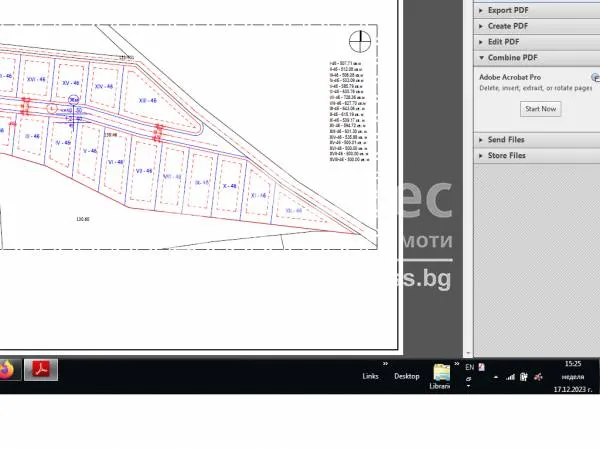Switch to Adobe Reader taskbar icon
Screen dimensions: 600x450
43,370
